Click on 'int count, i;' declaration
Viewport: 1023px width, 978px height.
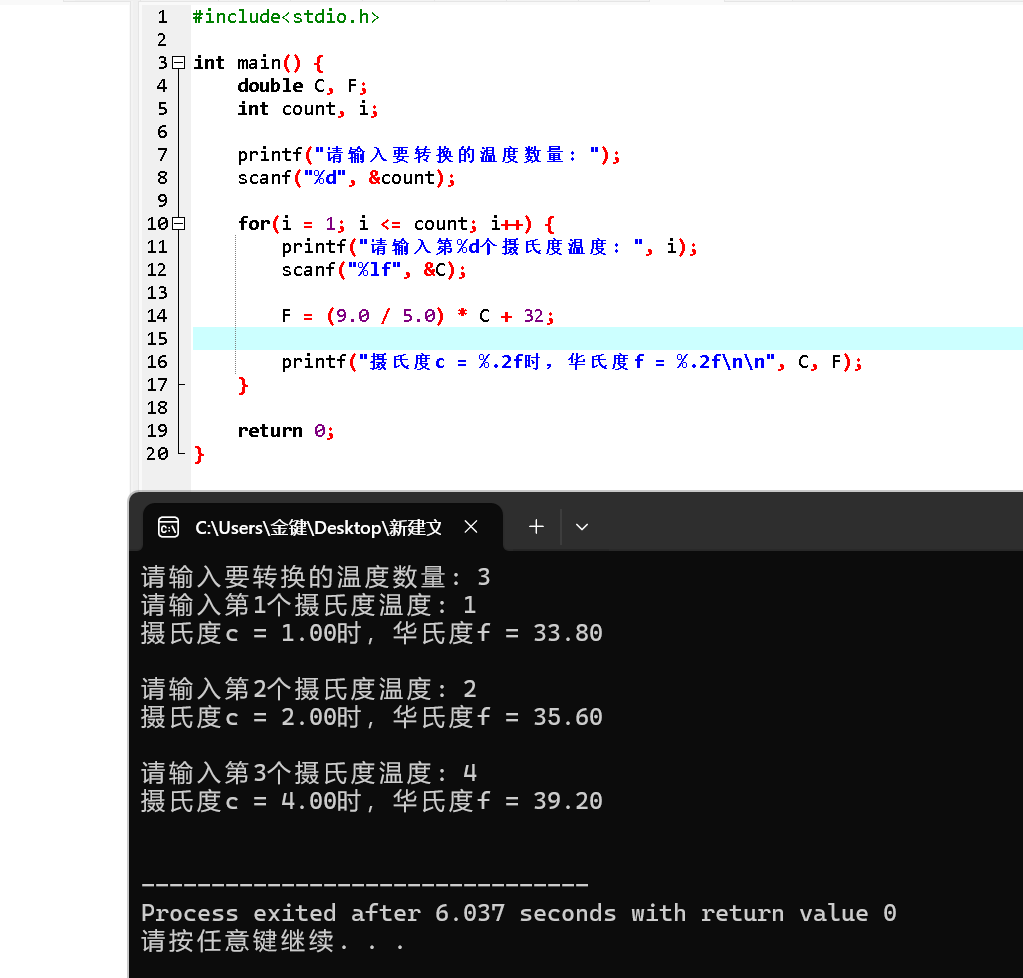[x=307, y=109]
